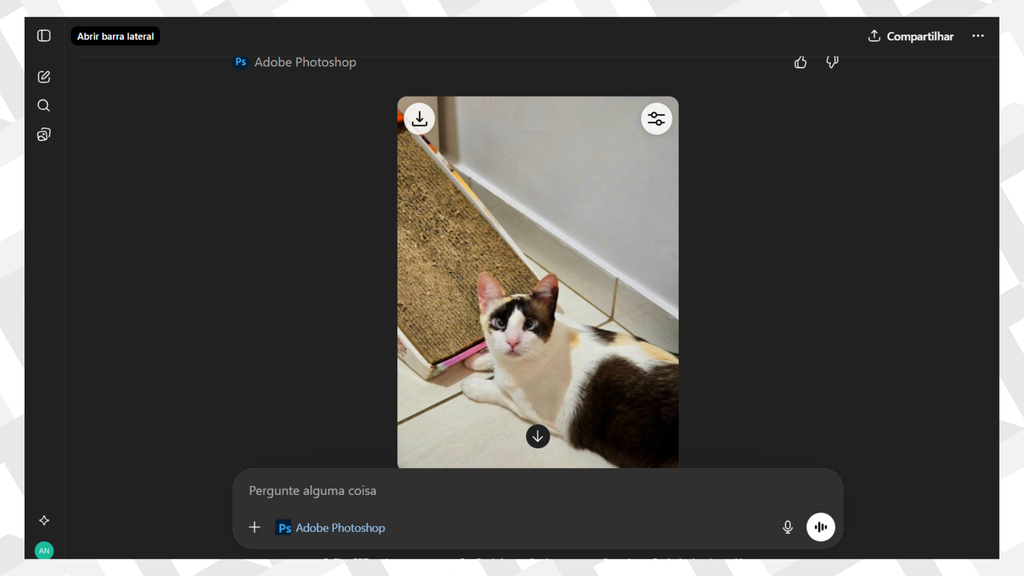The width and height of the screenshot is (1024, 576).
Task: Open the AN user avatar
Action: tap(44, 550)
